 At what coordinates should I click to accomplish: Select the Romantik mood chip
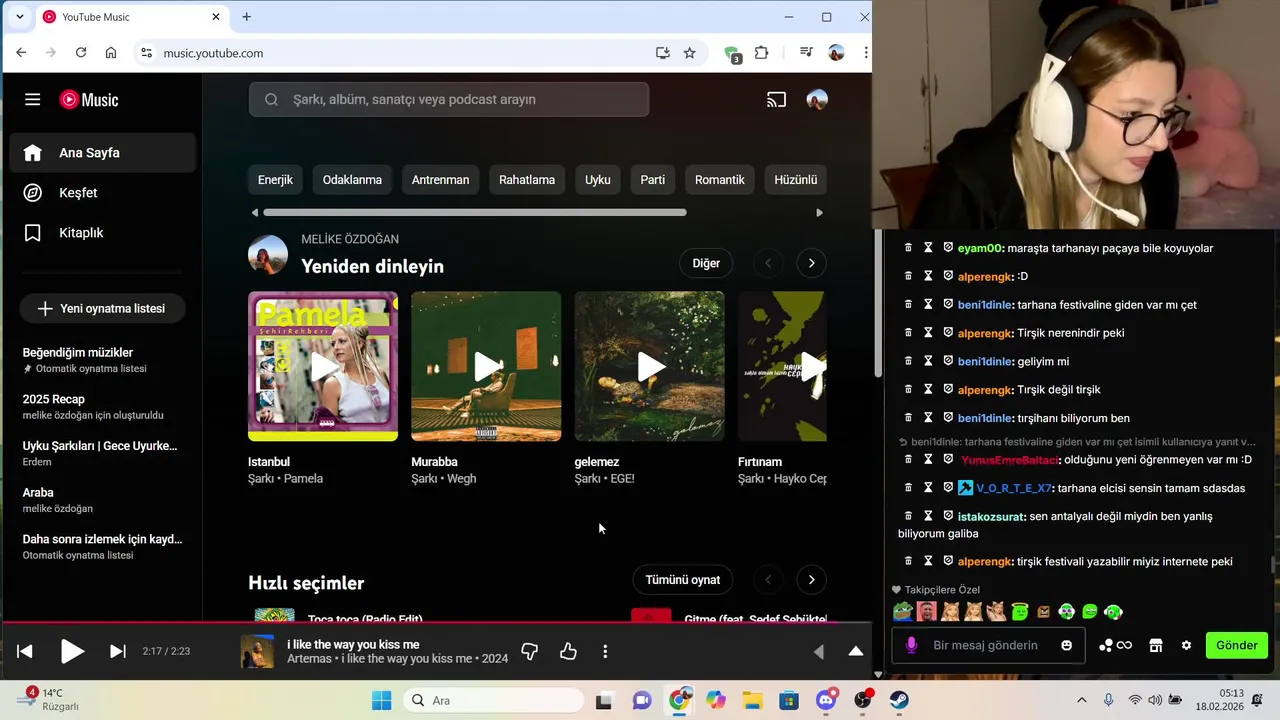tap(720, 180)
